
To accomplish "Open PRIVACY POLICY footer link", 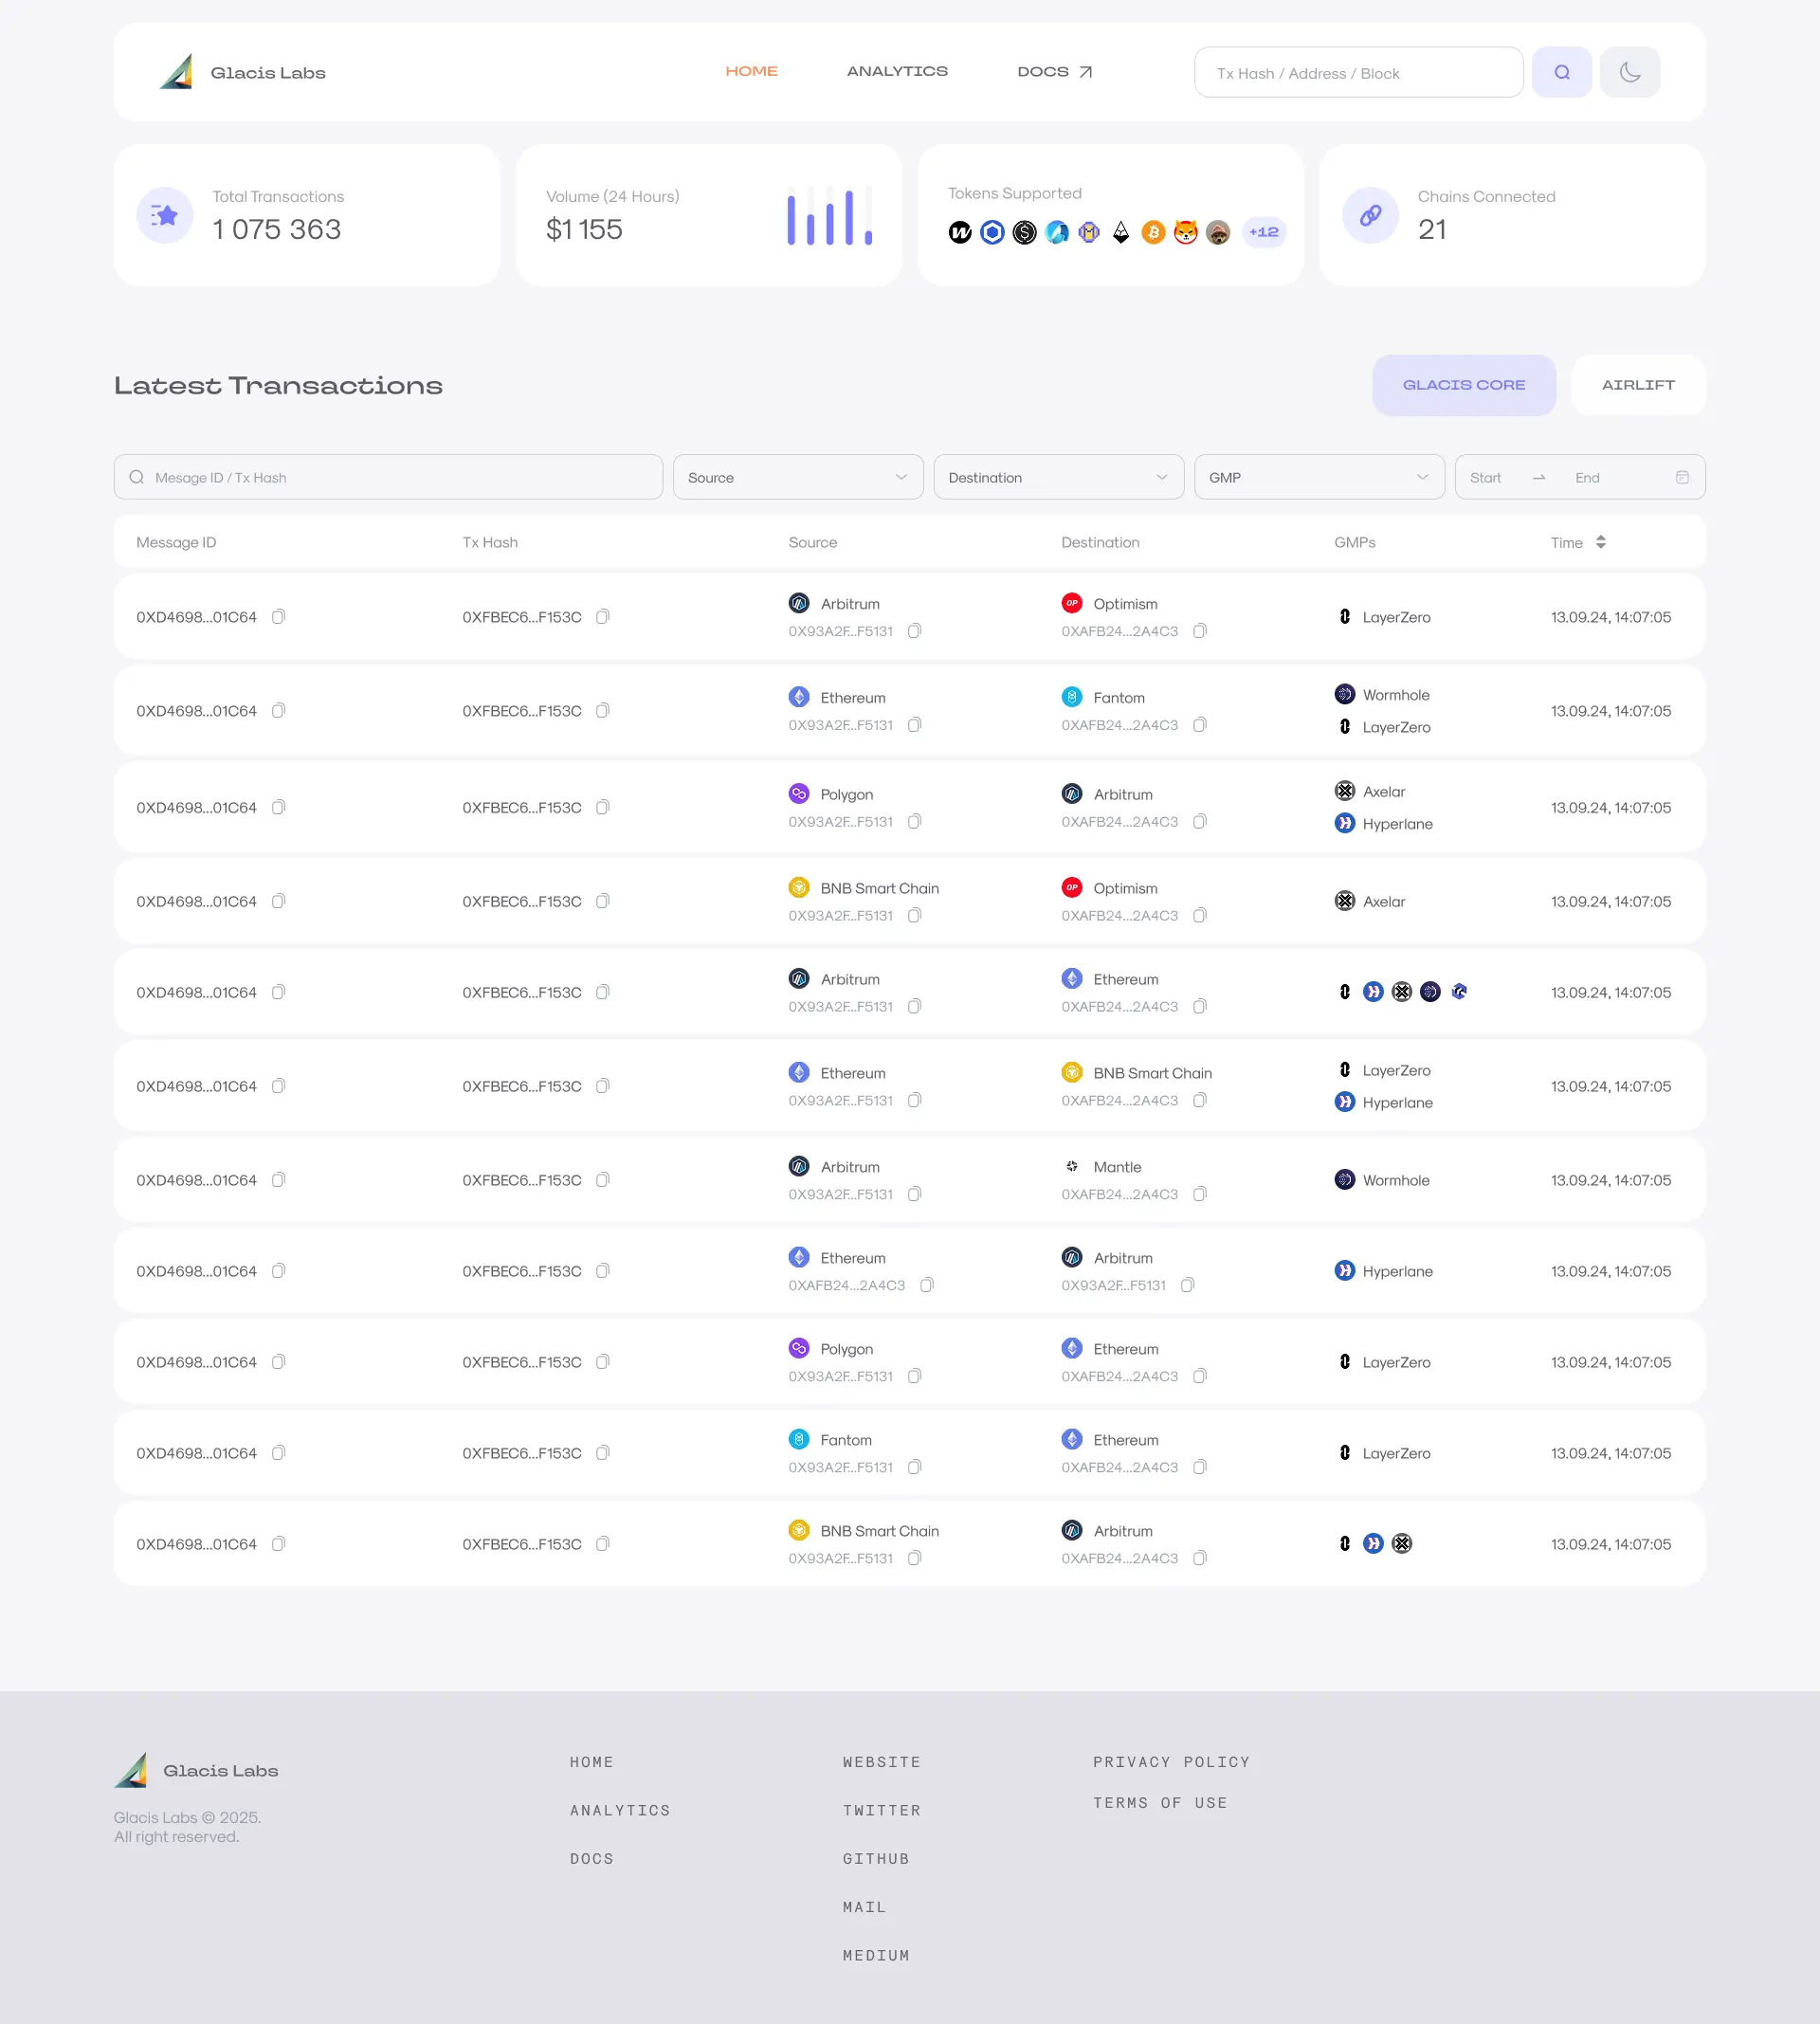I will click(x=1171, y=1762).
